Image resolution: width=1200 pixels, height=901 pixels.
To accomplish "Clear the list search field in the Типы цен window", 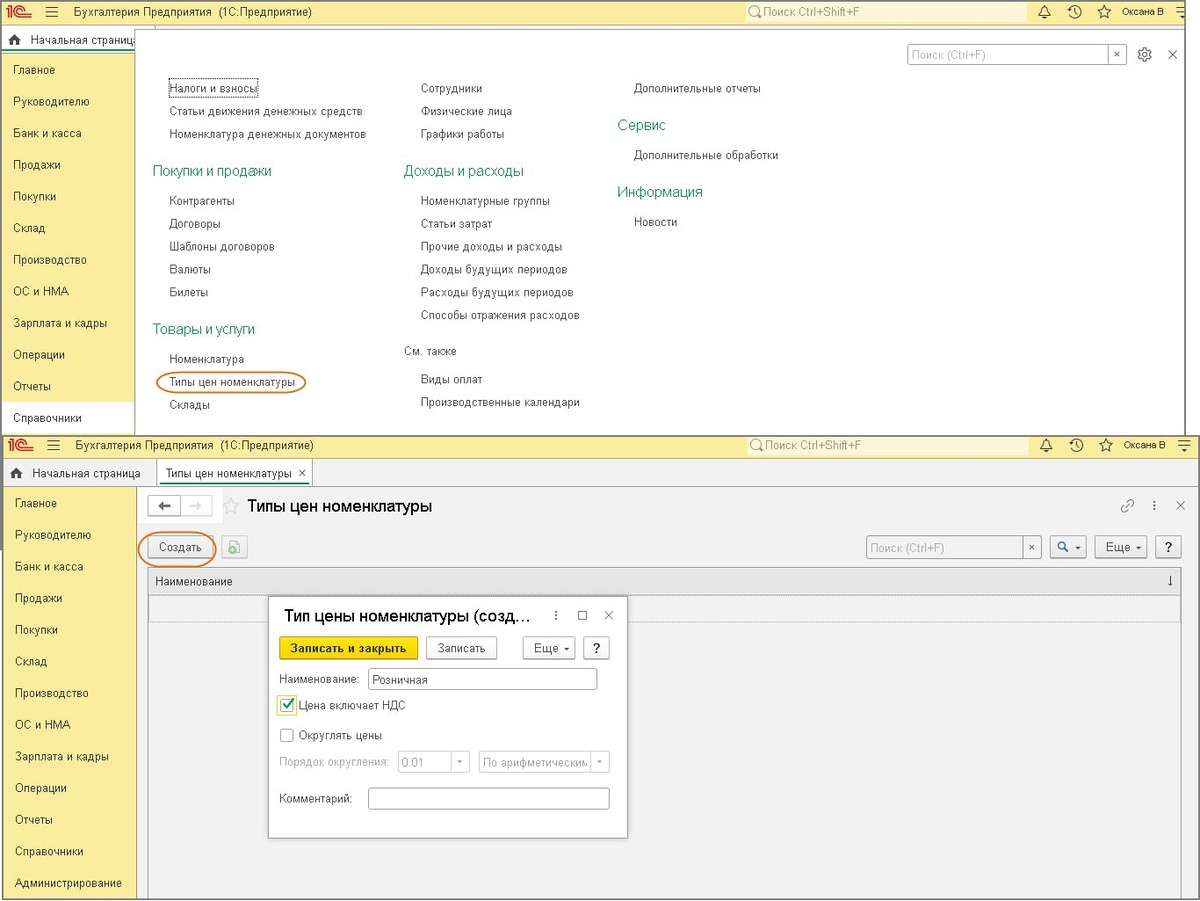I will 1032,548.
